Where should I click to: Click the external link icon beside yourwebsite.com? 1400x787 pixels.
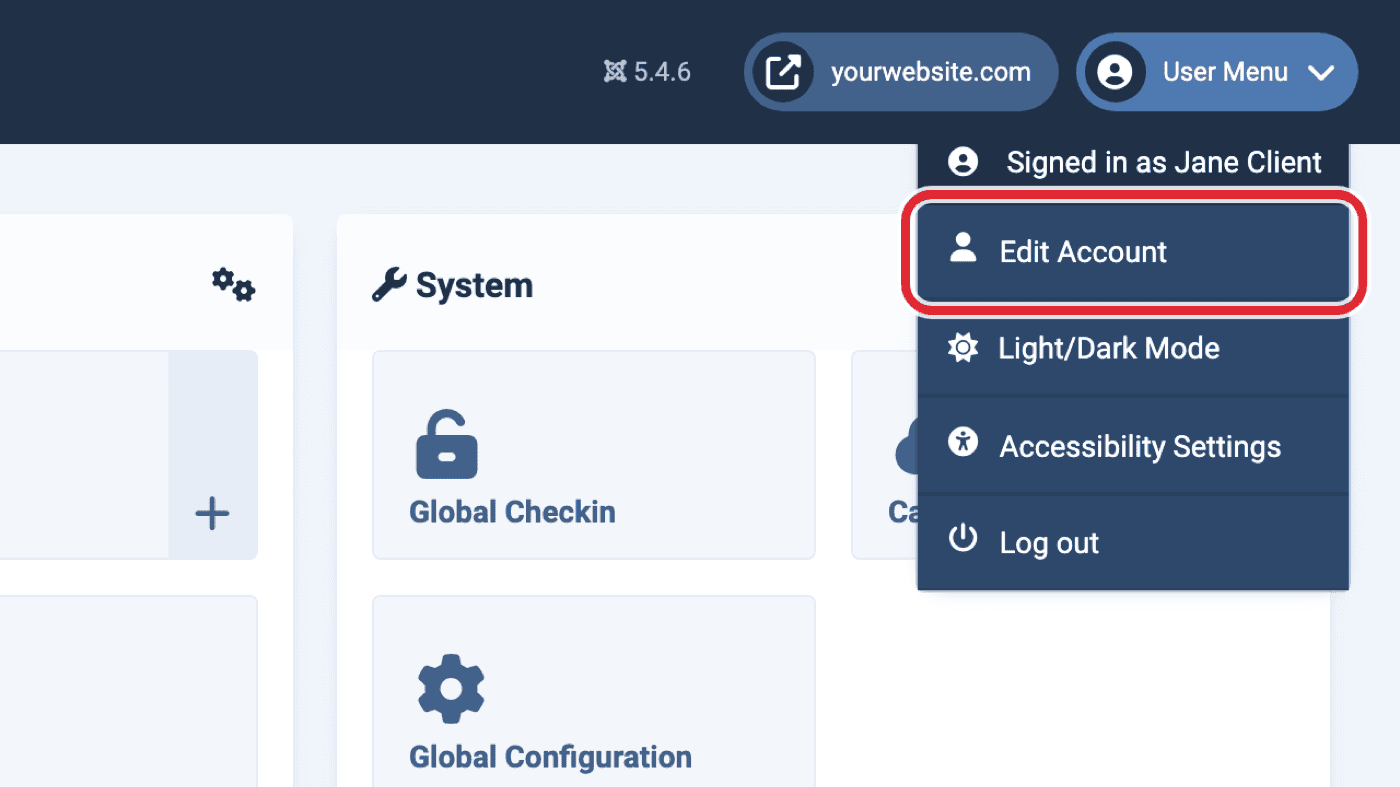coord(782,72)
